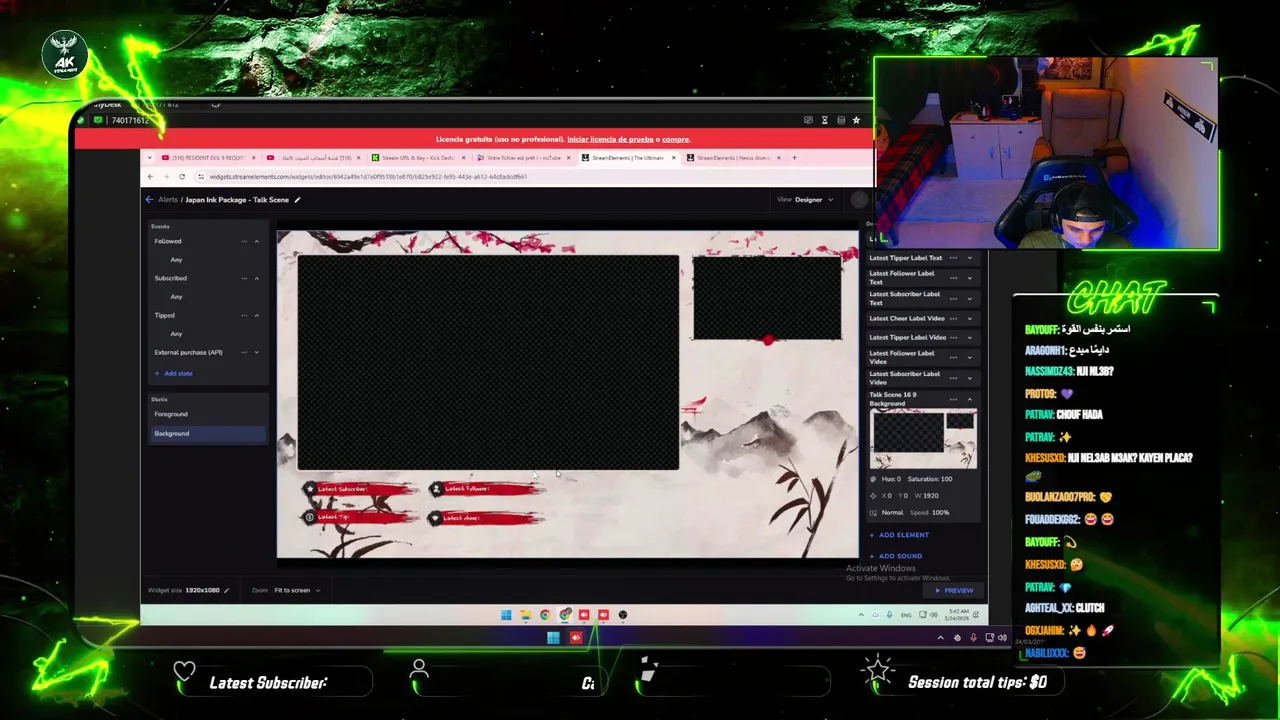Open options for Talk Scene 16 9 Background

[x=953, y=399]
